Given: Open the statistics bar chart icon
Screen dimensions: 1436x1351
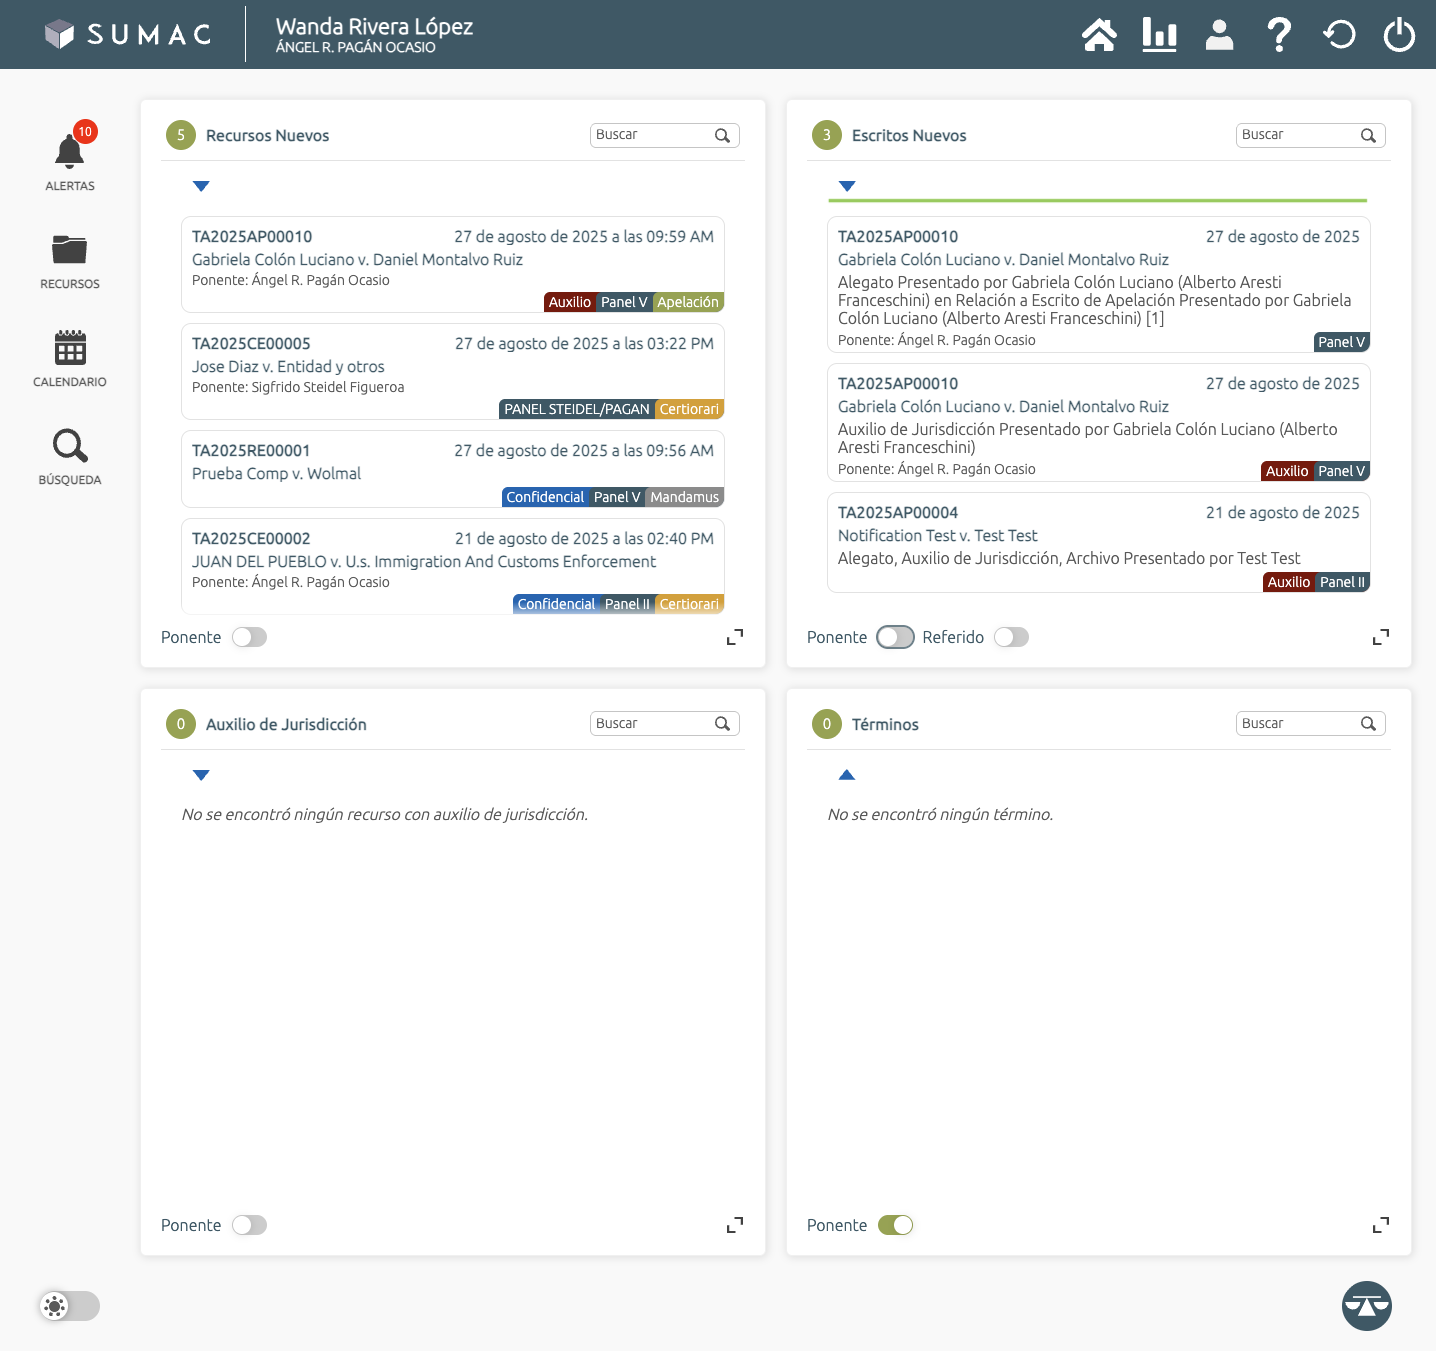Looking at the screenshot, I should click(x=1159, y=35).
